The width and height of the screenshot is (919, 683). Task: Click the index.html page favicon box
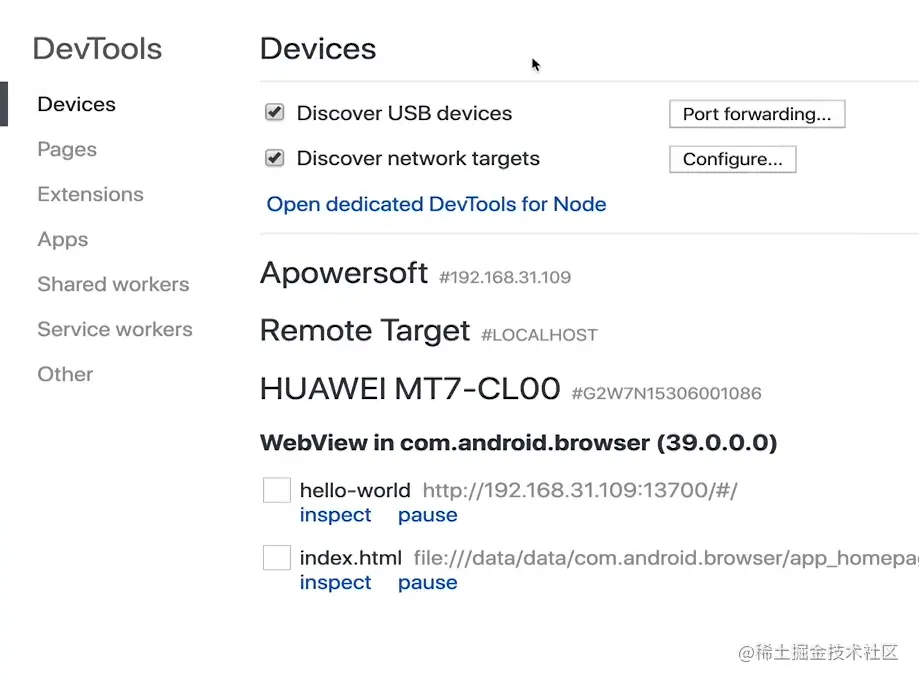pyautogui.click(x=276, y=558)
